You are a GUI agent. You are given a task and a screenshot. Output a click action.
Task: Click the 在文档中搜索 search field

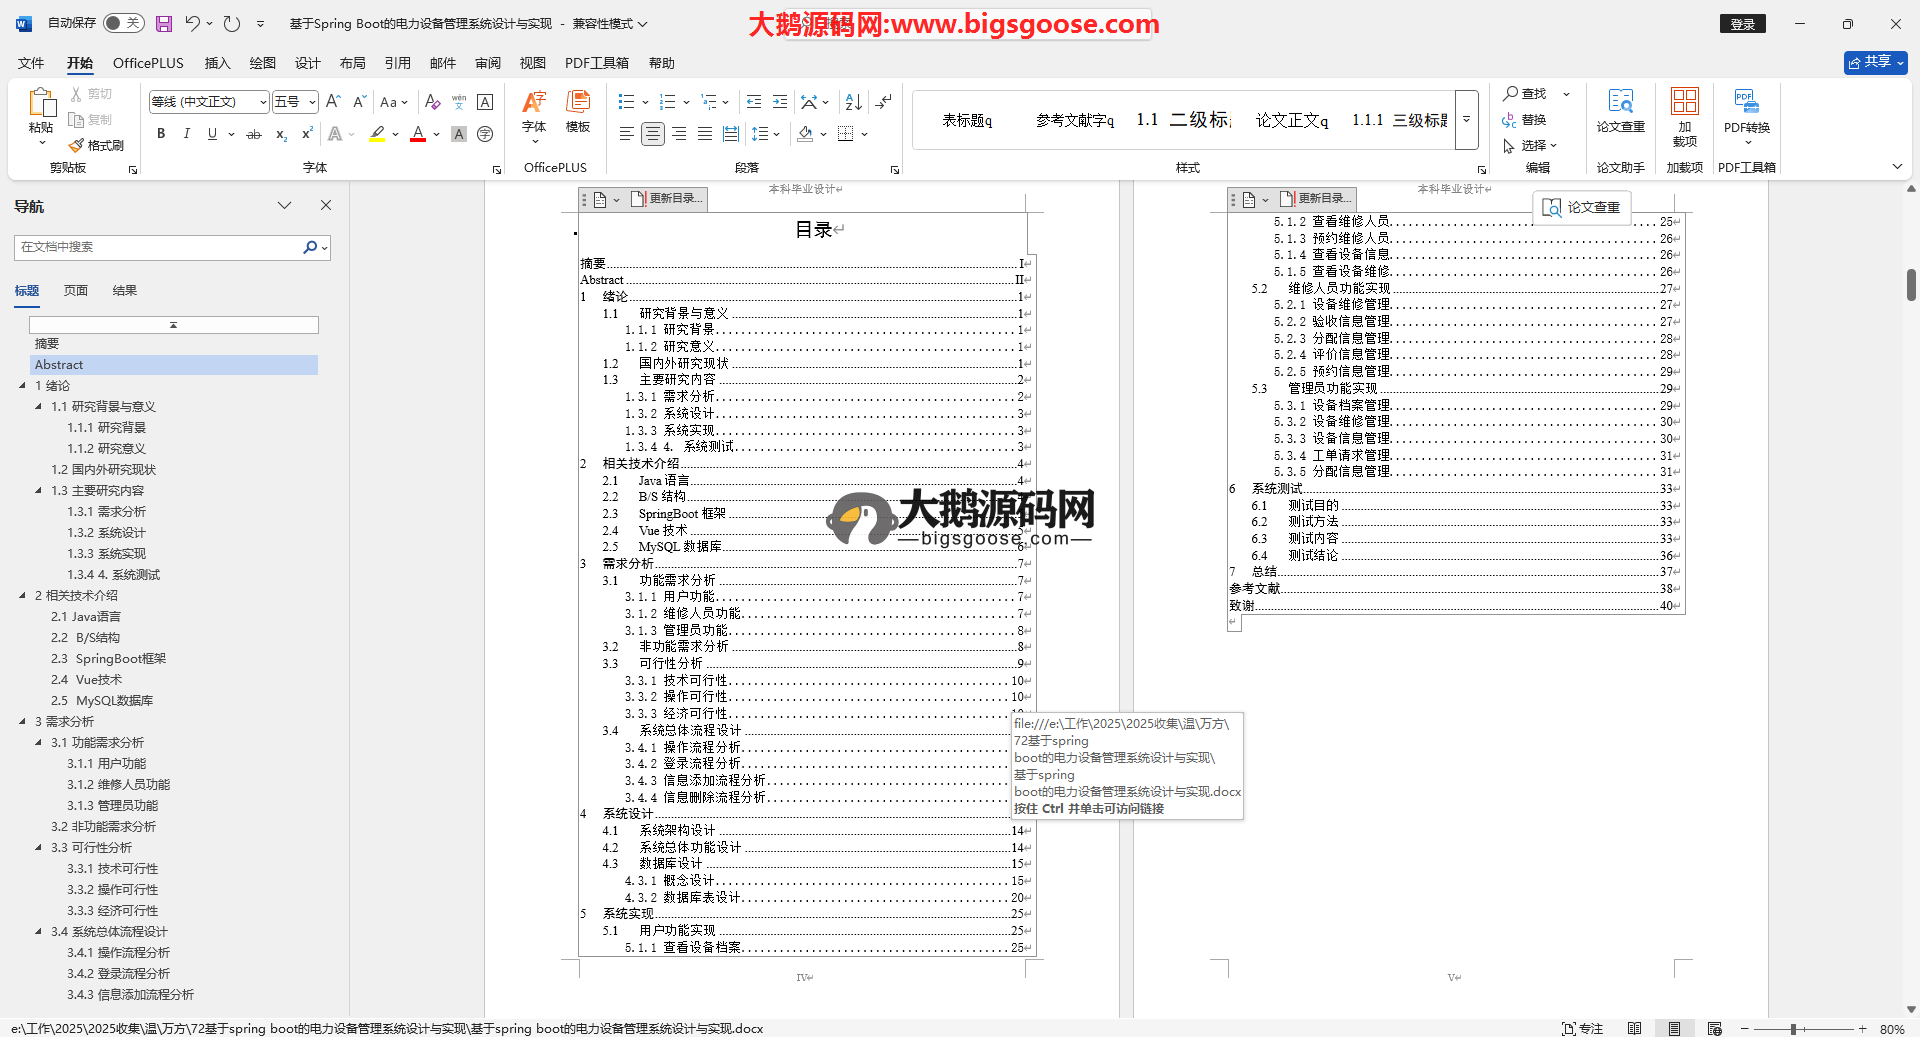coord(160,247)
